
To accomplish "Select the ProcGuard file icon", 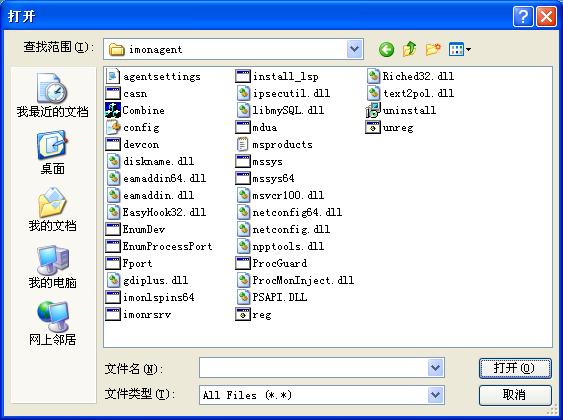I will [243, 263].
